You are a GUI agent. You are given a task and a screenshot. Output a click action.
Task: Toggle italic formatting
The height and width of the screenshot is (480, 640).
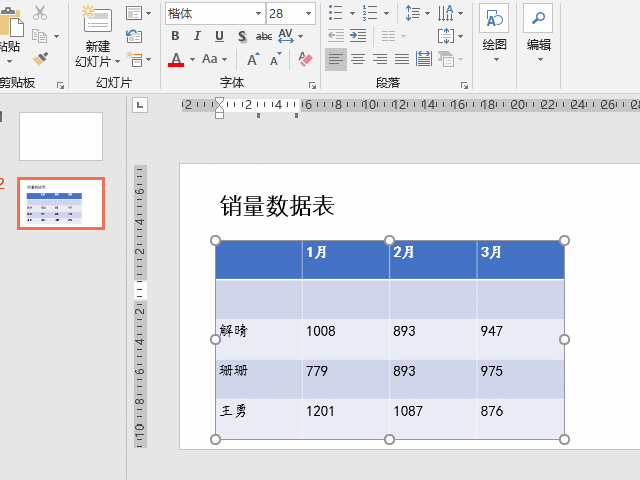click(x=197, y=36)
